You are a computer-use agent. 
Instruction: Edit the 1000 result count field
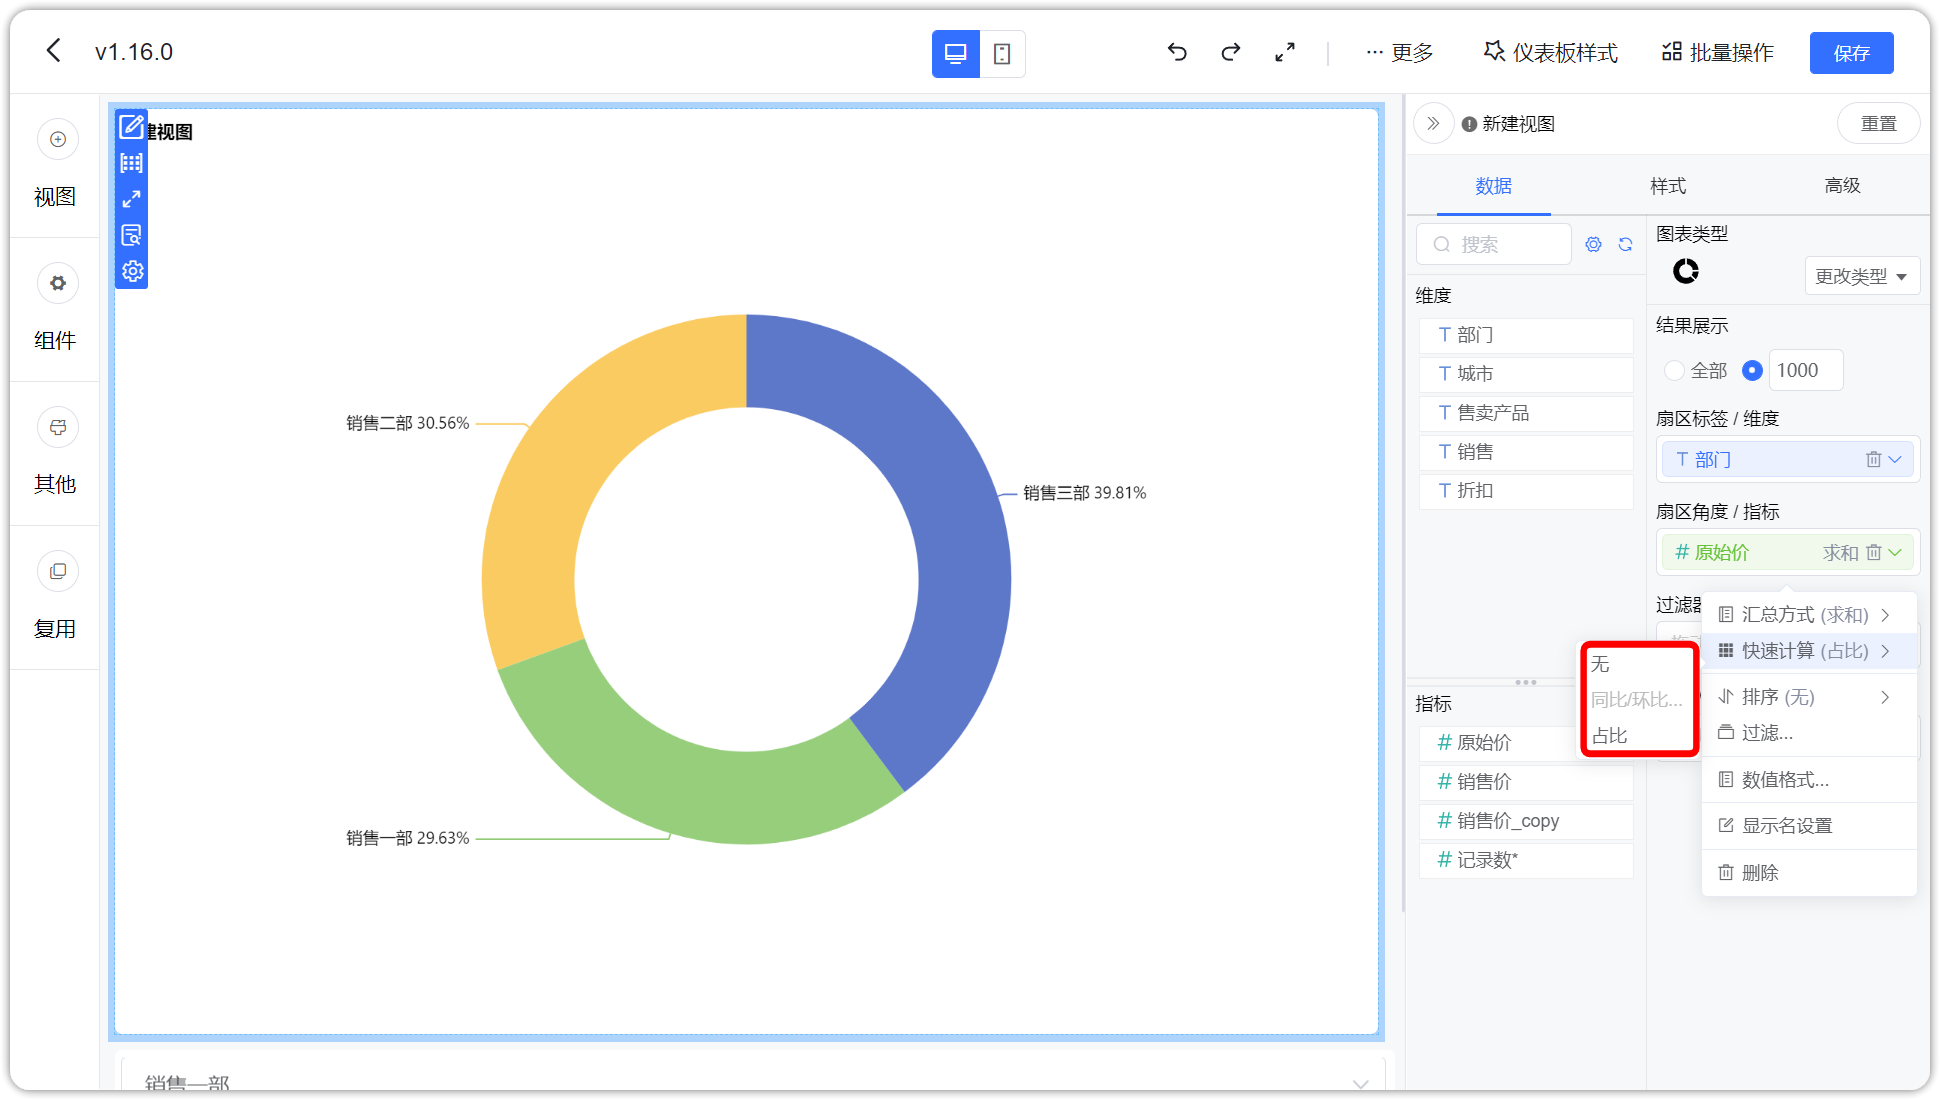tap(1805, 371)
